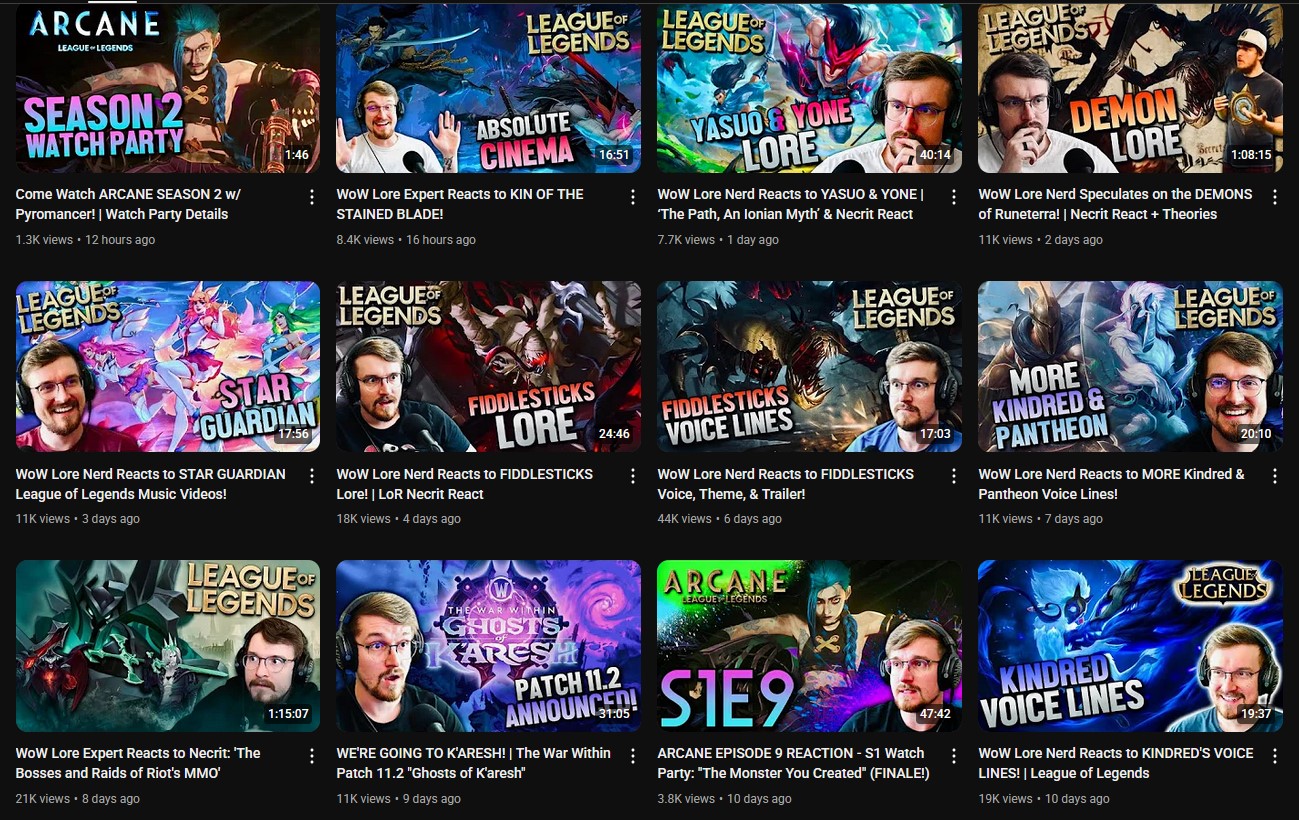Open kebab menu for Ghosts of K'aresh patch video

tap(632, 756)
